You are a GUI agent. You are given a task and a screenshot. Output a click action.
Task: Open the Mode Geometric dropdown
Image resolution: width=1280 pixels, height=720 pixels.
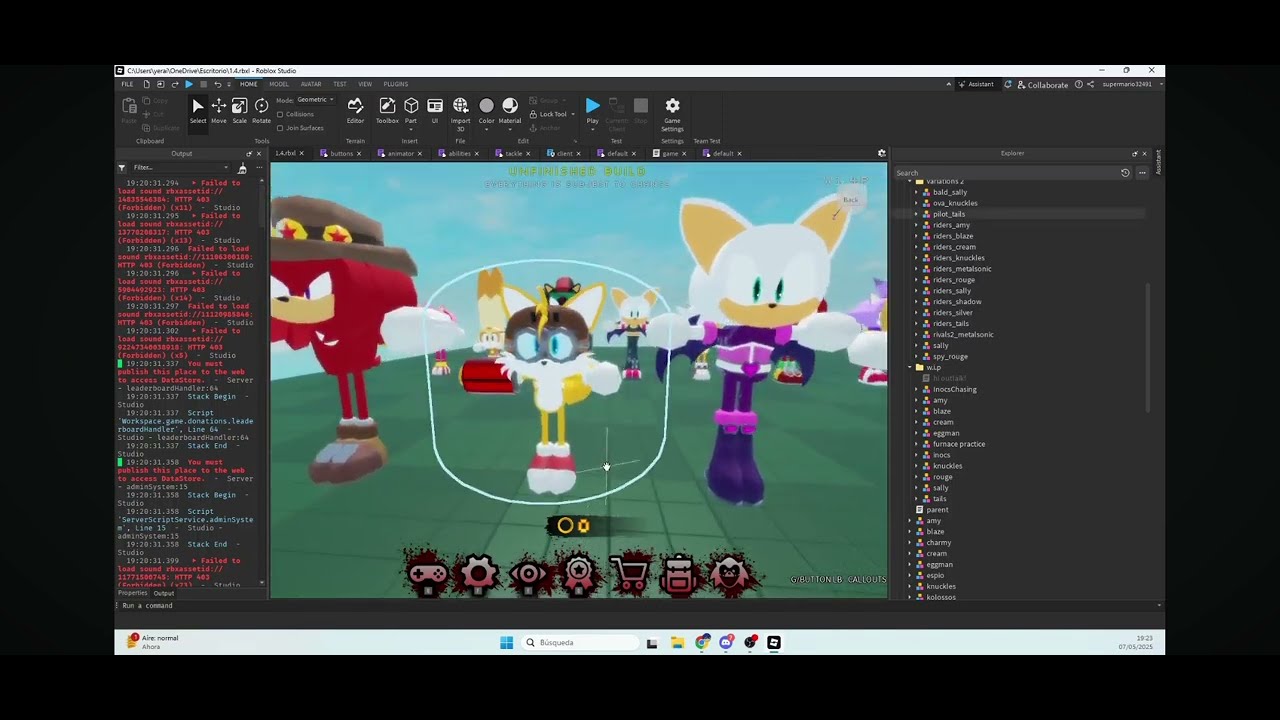[315, 100]
